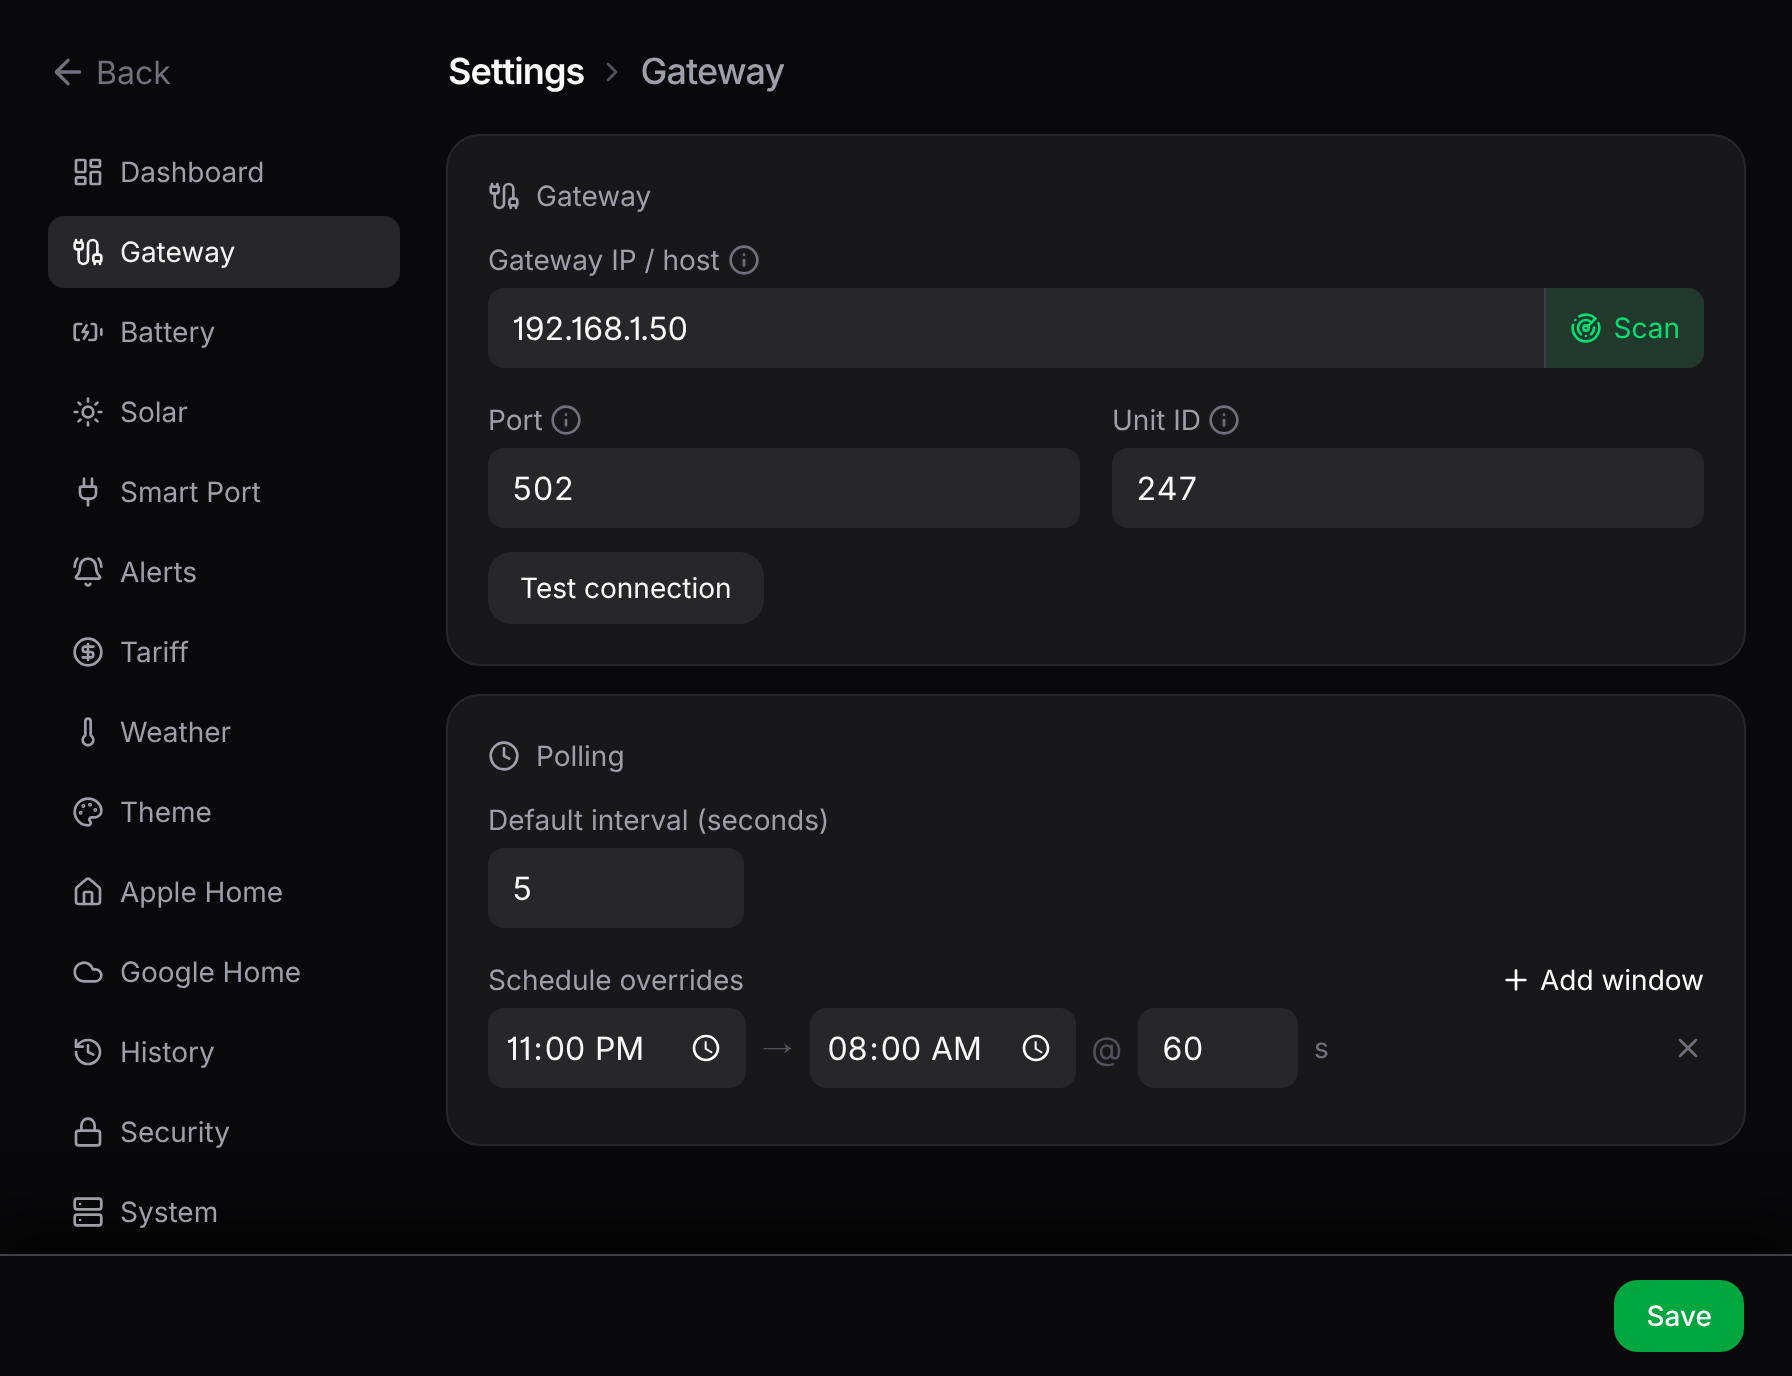Click the History clock icon

pos(88,1052)
